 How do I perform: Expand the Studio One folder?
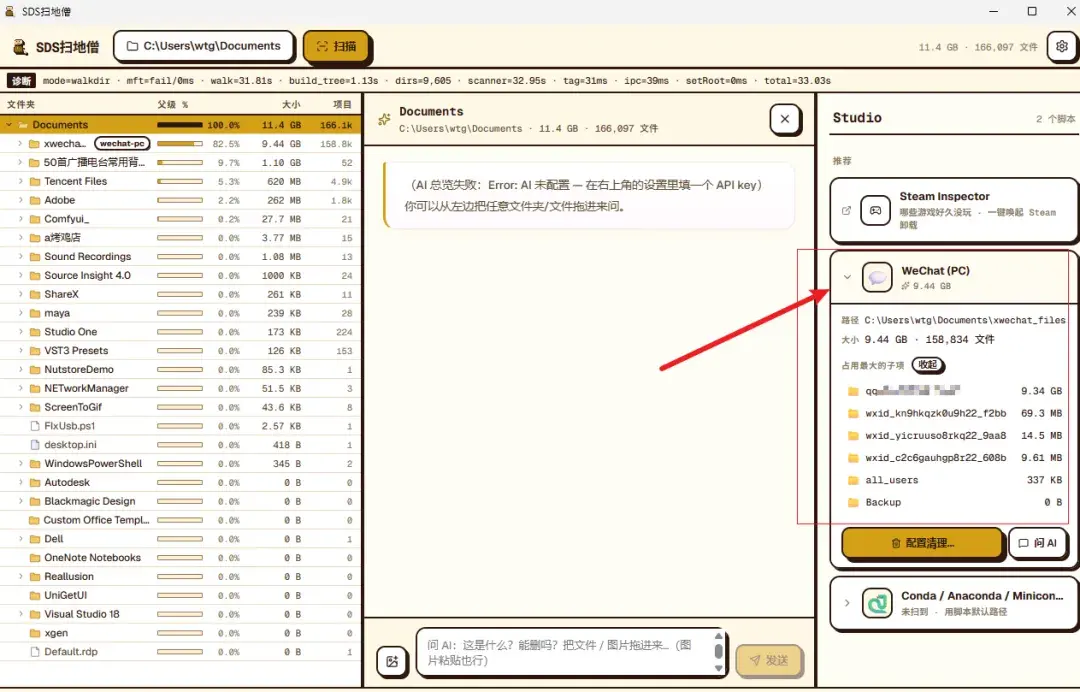20,331
